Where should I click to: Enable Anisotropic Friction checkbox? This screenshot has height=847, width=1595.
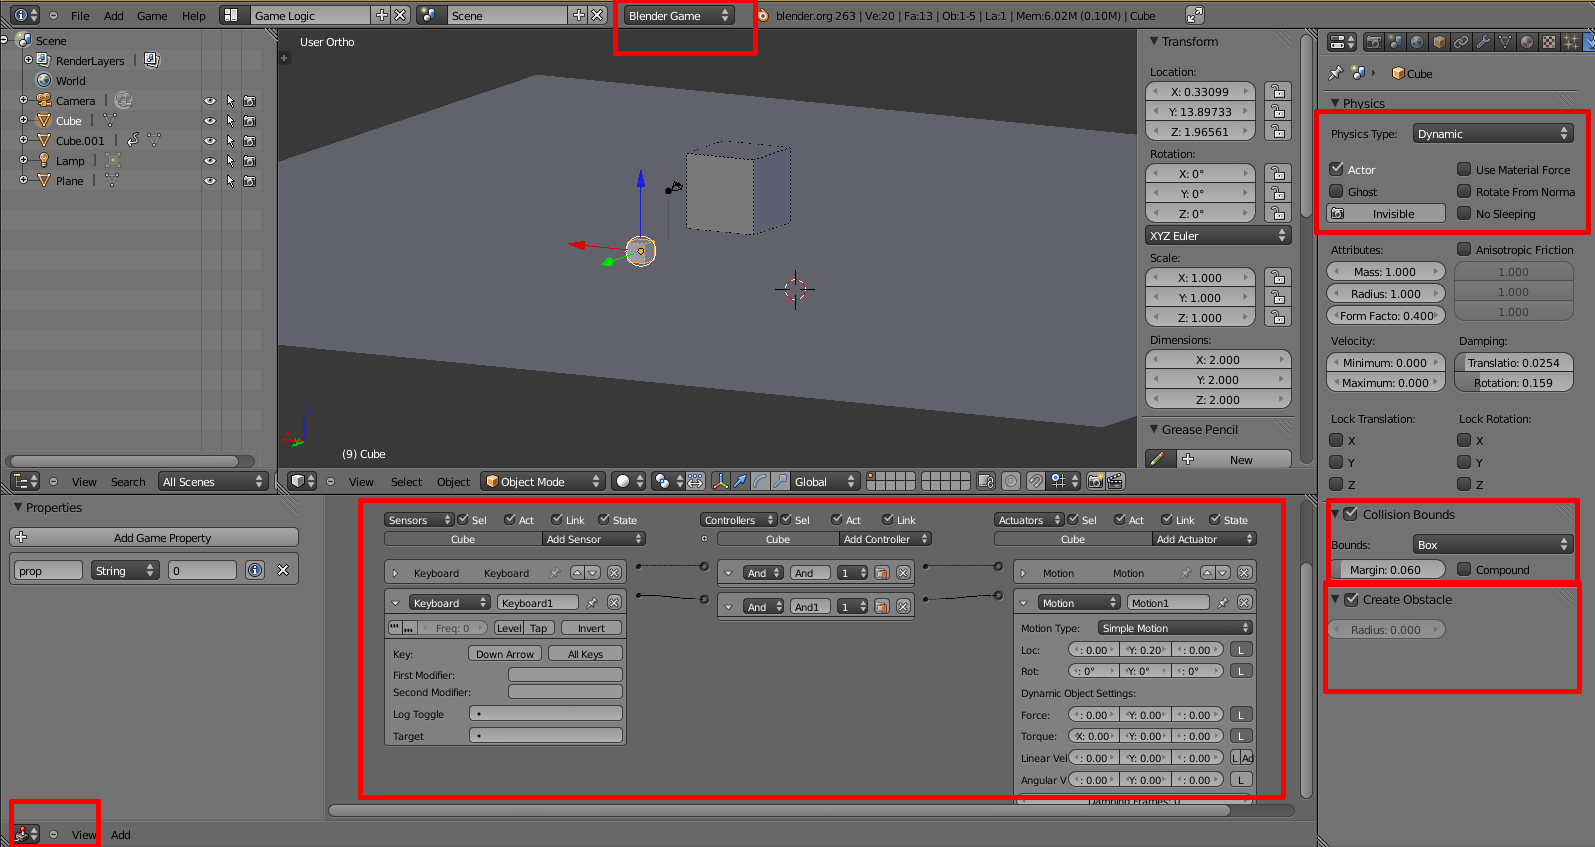1464,249
